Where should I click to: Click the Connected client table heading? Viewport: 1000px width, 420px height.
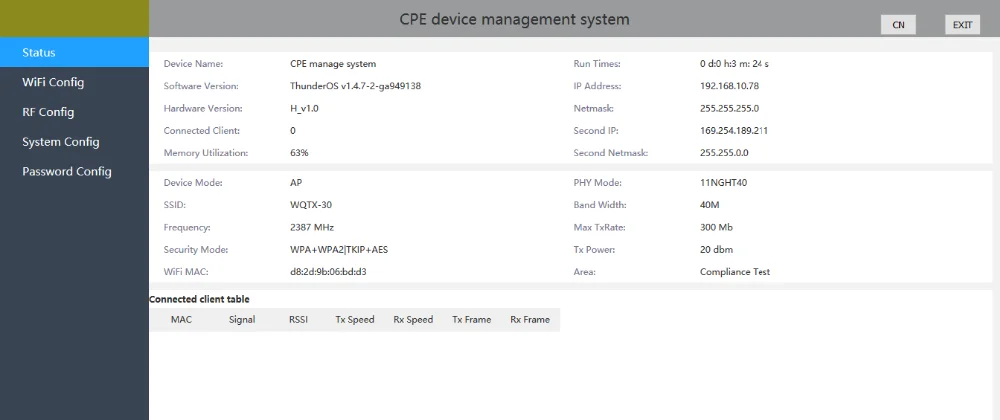(199, 299)
